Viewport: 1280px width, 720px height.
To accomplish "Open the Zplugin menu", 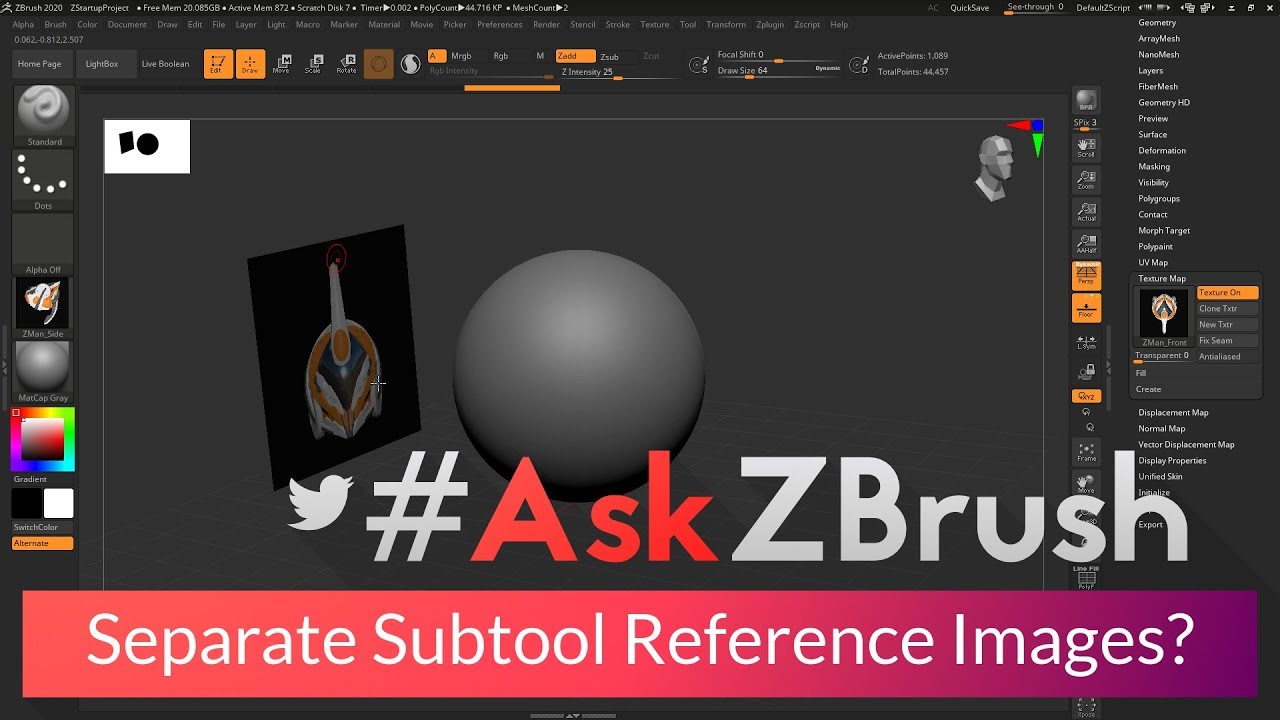I will pos(770,24).
